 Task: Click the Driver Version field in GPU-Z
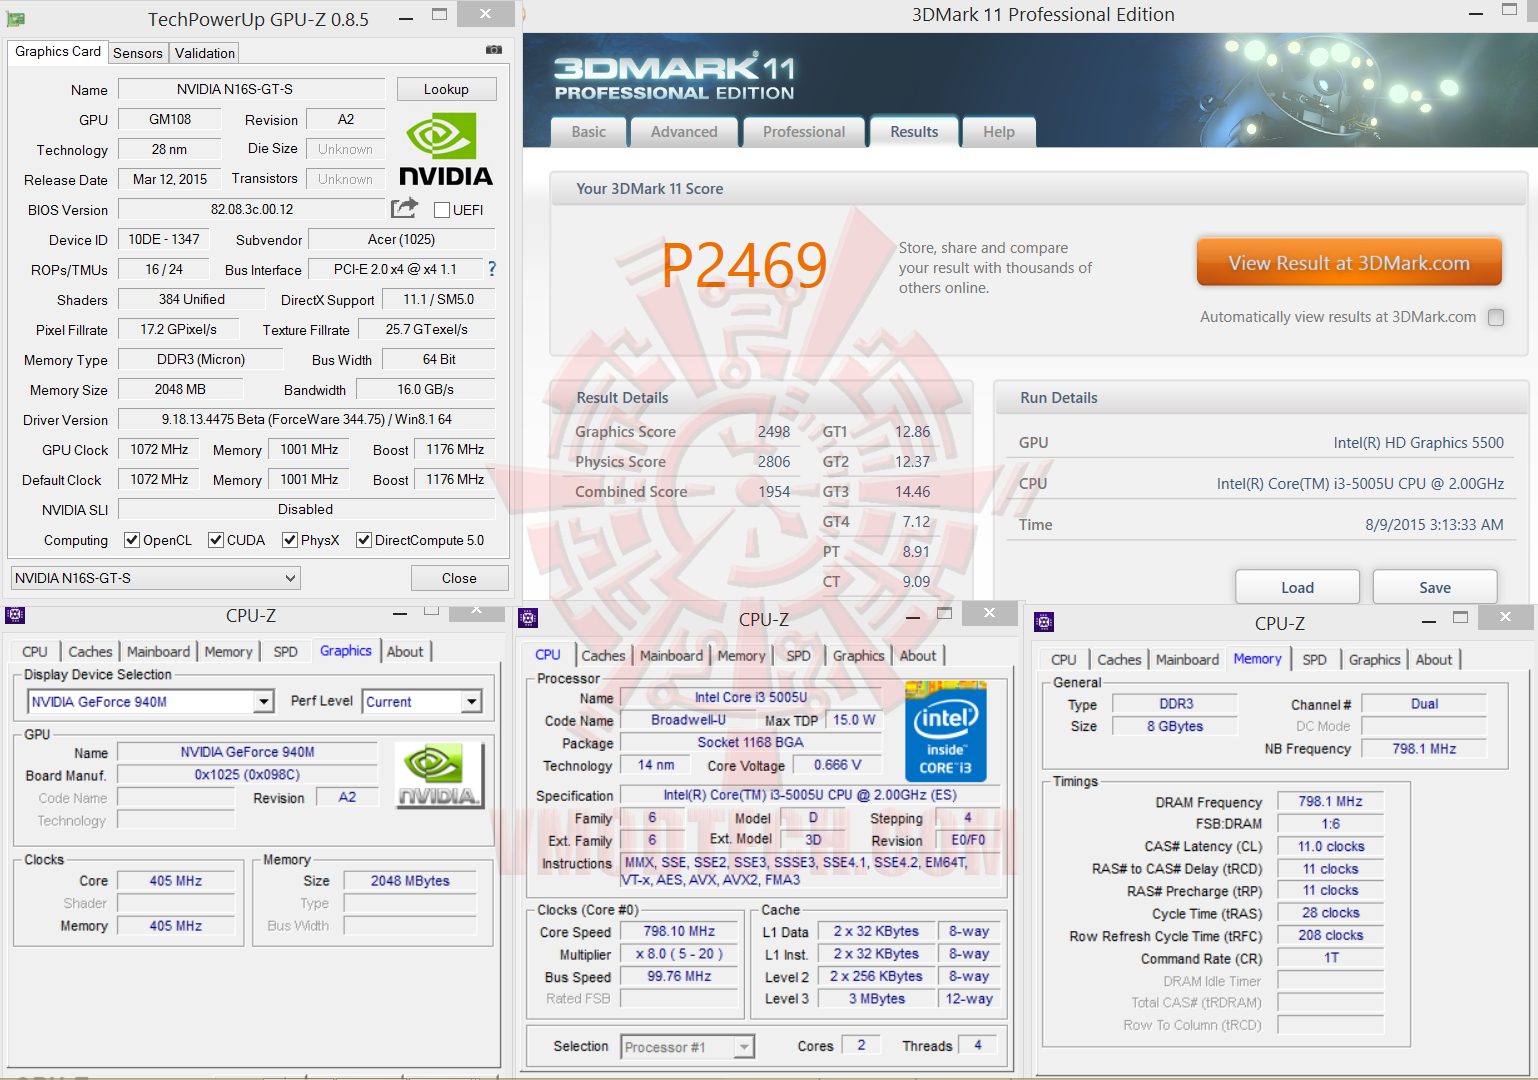pyautogui.click(x=306, y=420)
